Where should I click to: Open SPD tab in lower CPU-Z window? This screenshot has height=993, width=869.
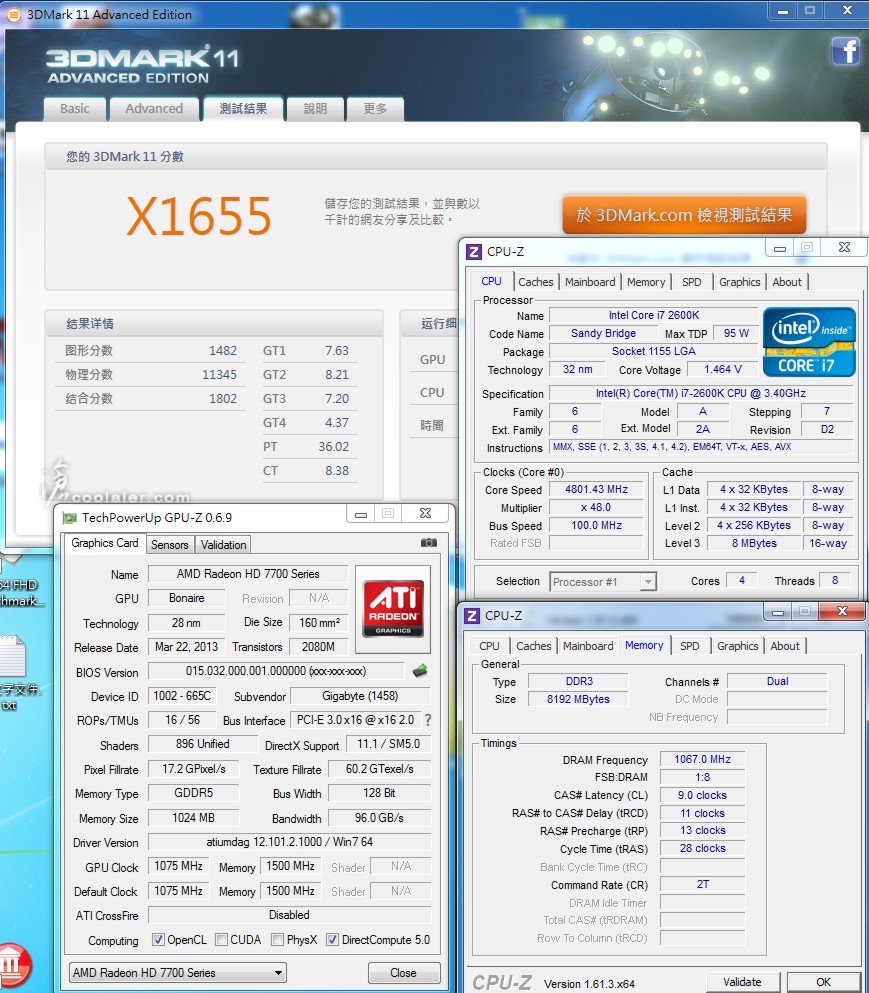click(x=690, y=646)
